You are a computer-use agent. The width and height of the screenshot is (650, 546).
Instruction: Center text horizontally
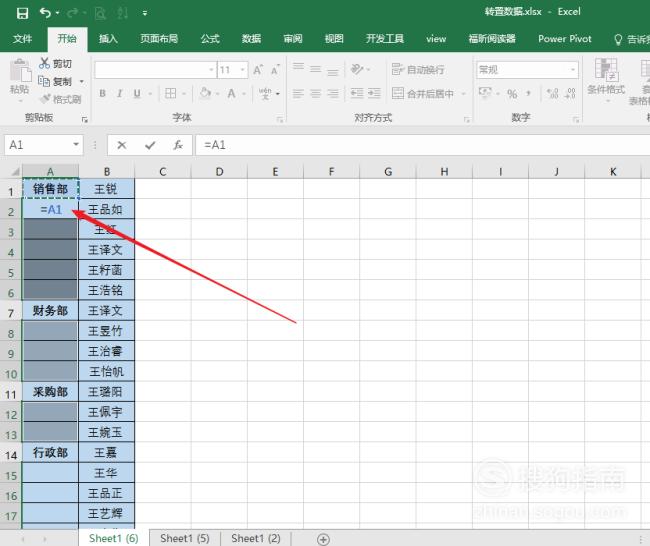315,94
